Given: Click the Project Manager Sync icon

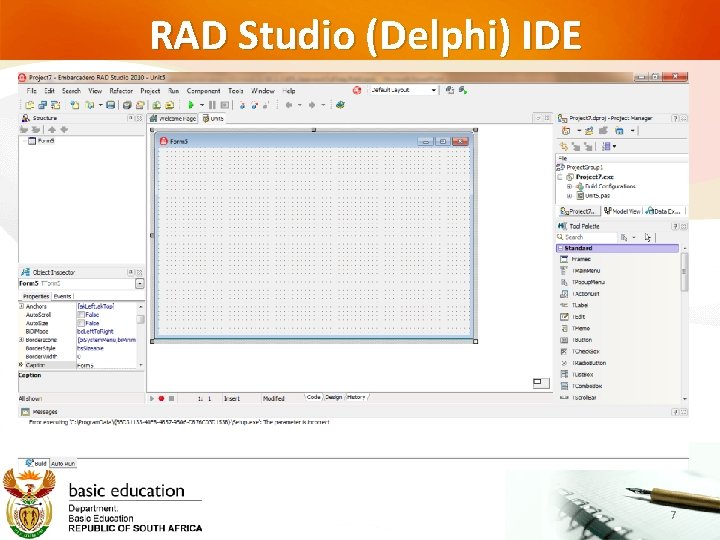Looking at the screenshot, I should pos(564,146).
